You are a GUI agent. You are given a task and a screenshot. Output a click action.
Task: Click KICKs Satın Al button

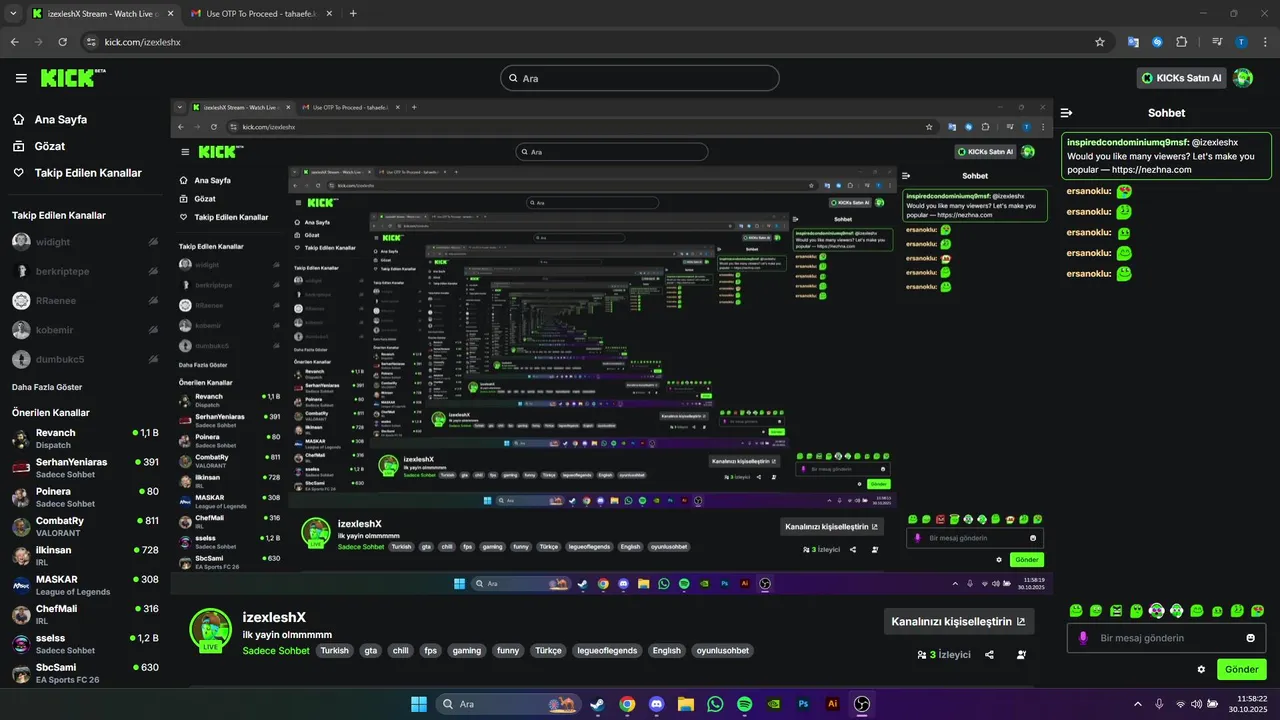tap(1181, 78)
